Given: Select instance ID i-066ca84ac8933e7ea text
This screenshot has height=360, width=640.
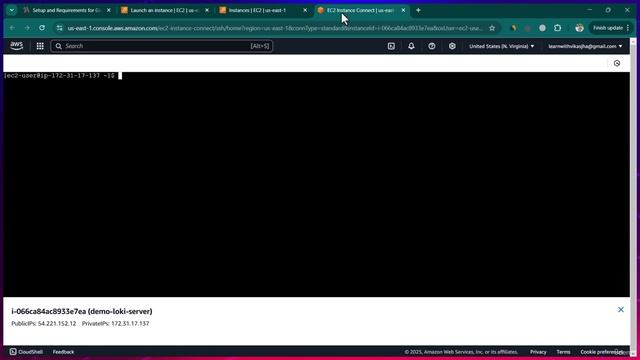Looking at the screenshot, I should pyautogui.click(x=49, y=311).
